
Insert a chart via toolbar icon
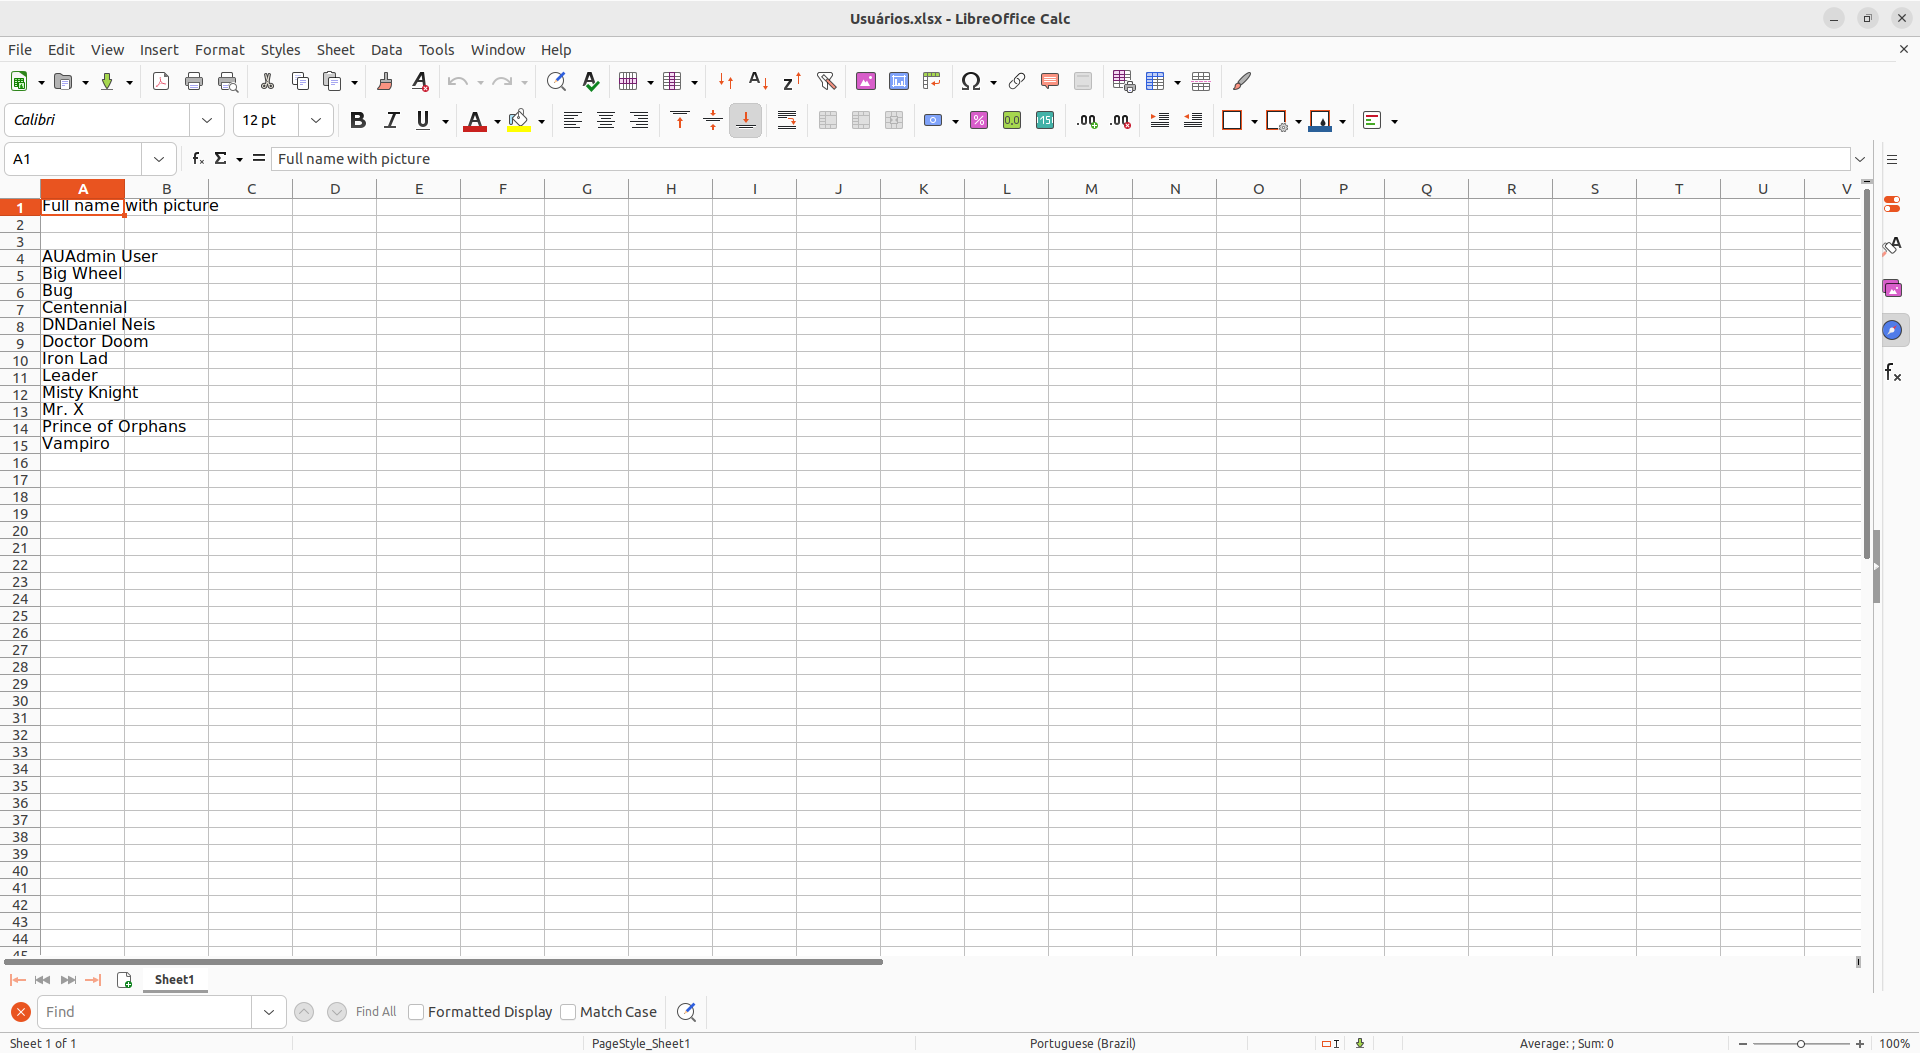[x=899, y=82]
